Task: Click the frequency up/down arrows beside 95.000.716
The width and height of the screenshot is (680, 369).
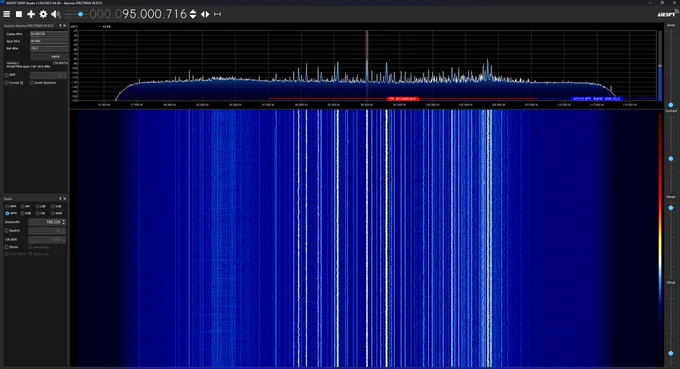Action: (193, 14)
